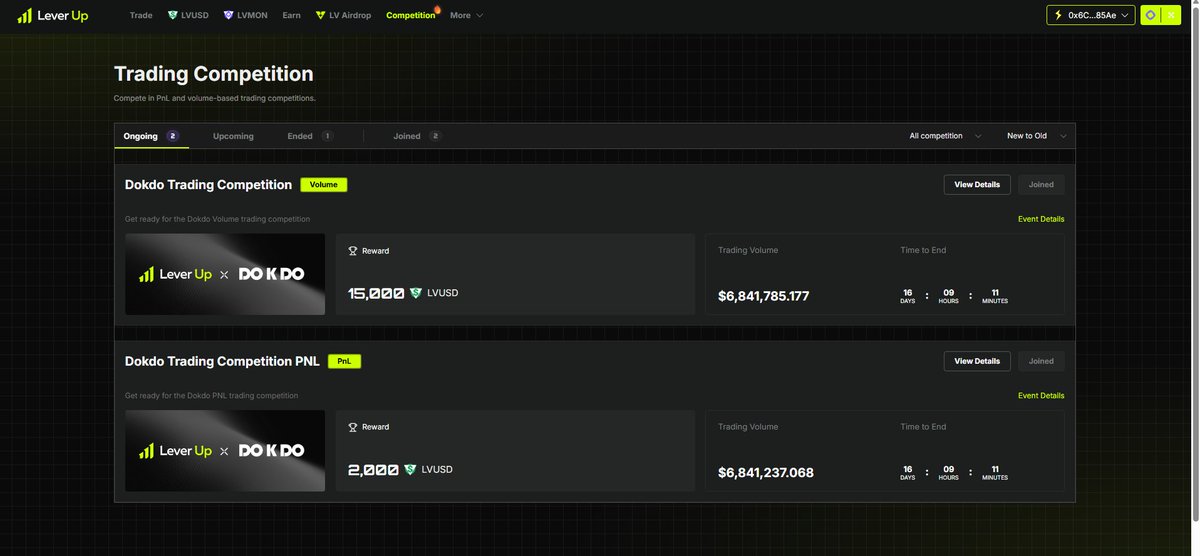Viewport: 1200px width, 556px height.
Task: Switch to the Joined tab
Action: click(417, 136)
